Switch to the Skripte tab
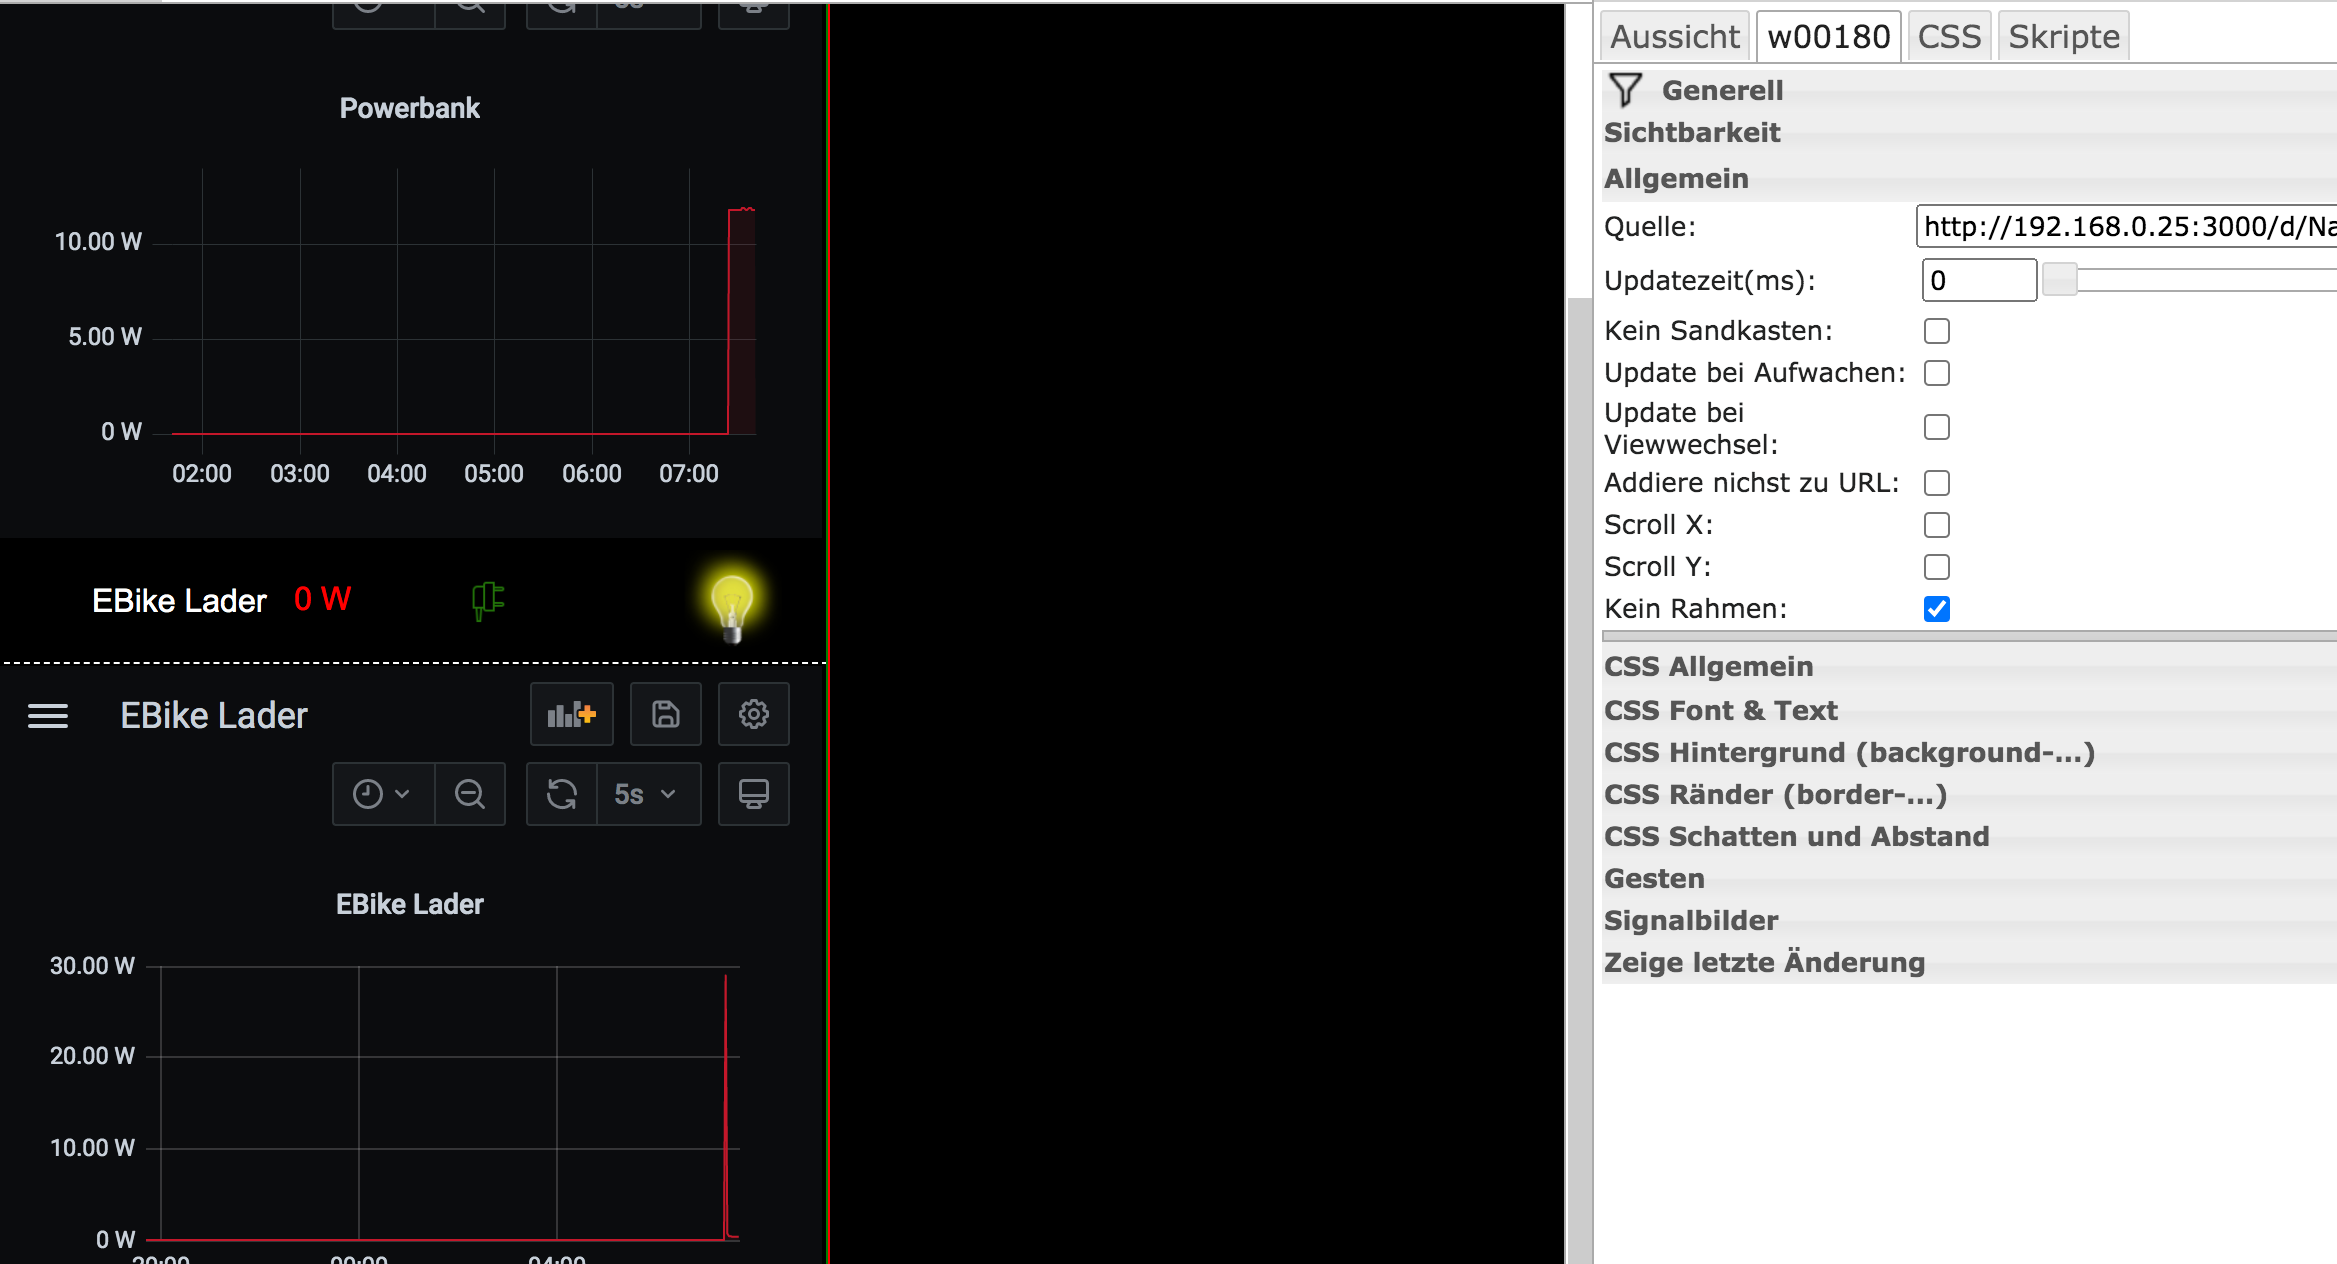Viewport: 2337px width, 1264px height. (2063, 37)
